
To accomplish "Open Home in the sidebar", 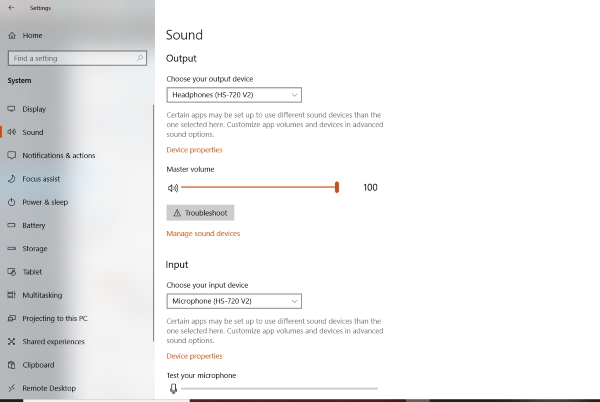I will [33, 36].
